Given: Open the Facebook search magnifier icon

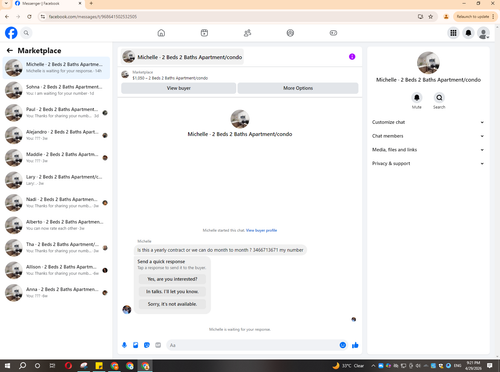Looking at the screenshot, I should tap(26, 33).
